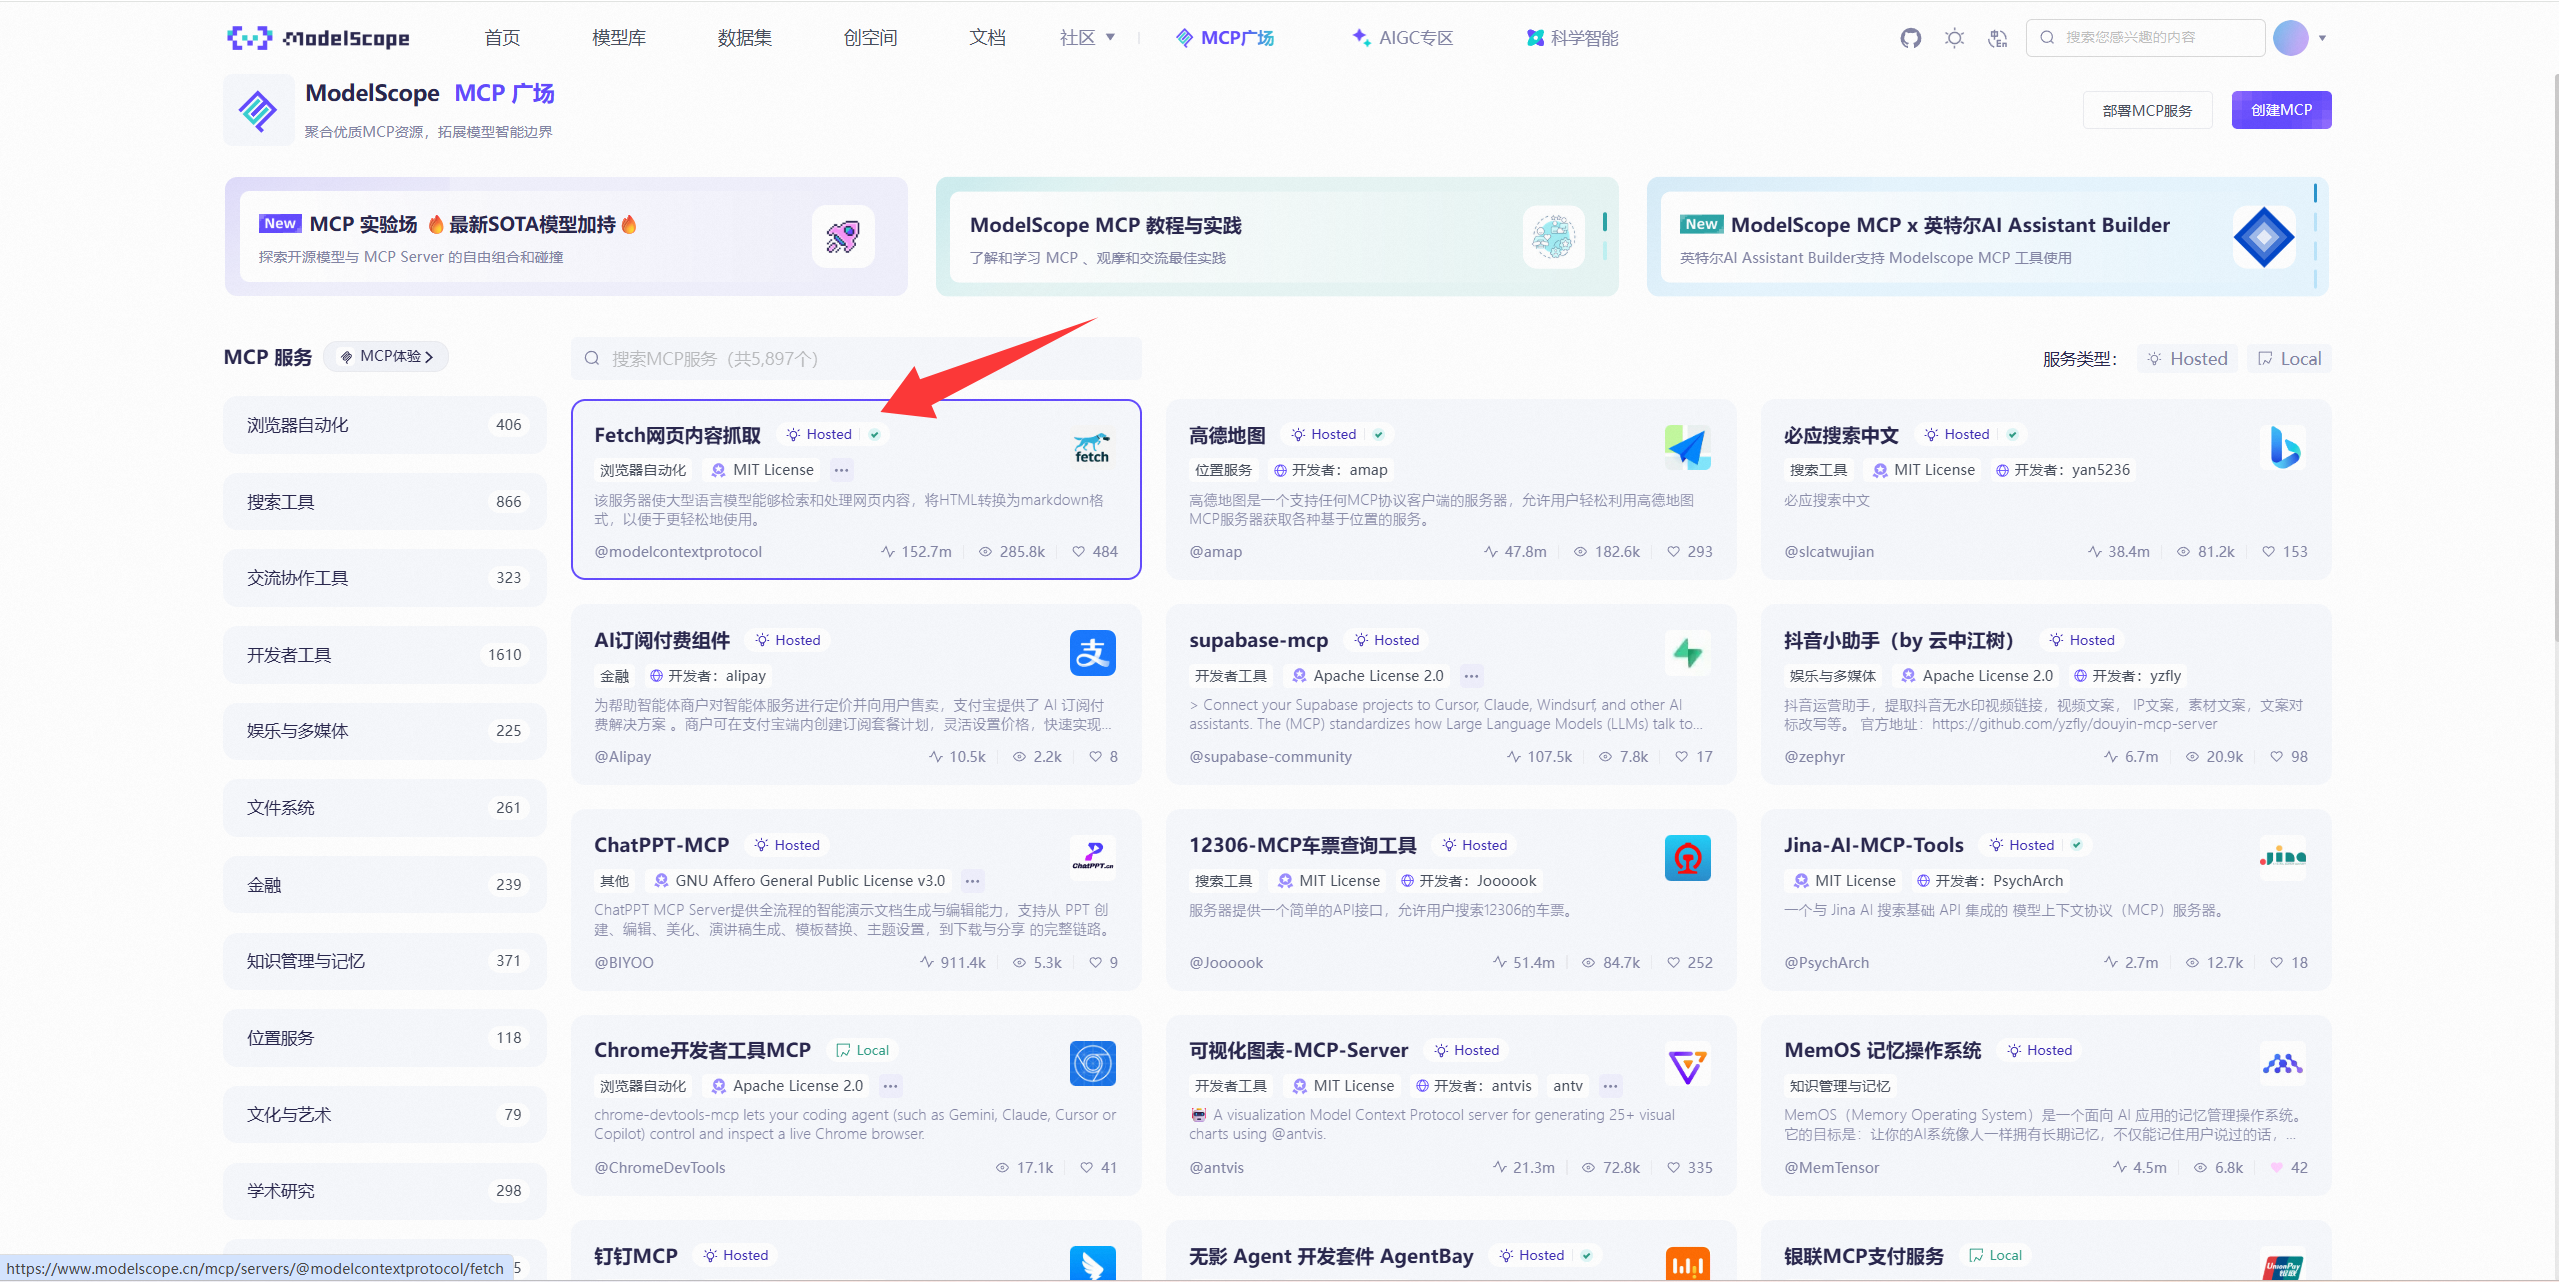Click the Bing logo on 必应搜索中文 card
Viewport: 2559px width, 1282px height.
click(x=2283, y=447)
